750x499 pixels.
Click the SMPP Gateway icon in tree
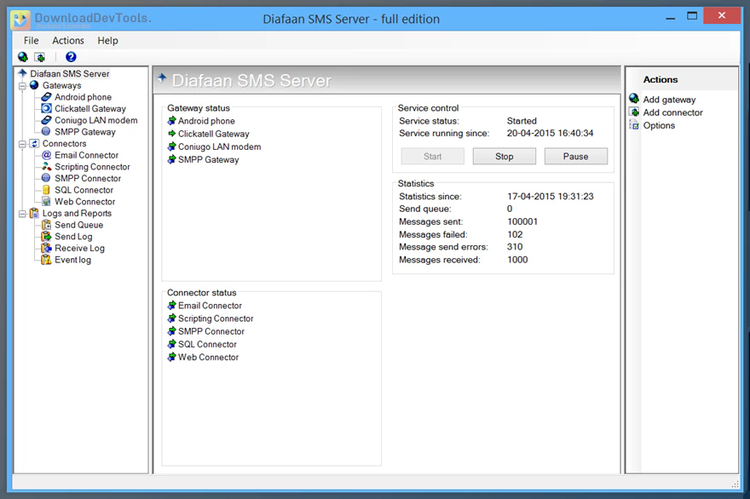(46, 132)
